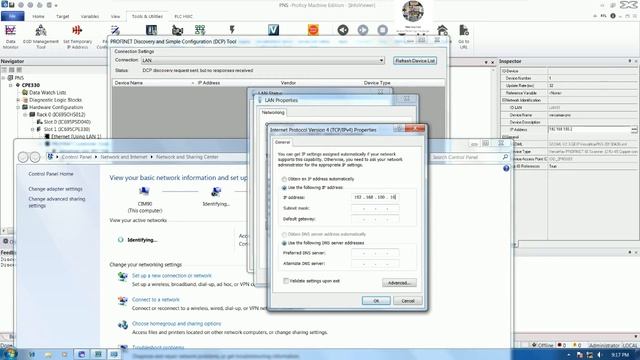This screenshot has width=640, height=360.
Task: Click Cancel in IPv4 Properties dialog
Action: (408, 301)
